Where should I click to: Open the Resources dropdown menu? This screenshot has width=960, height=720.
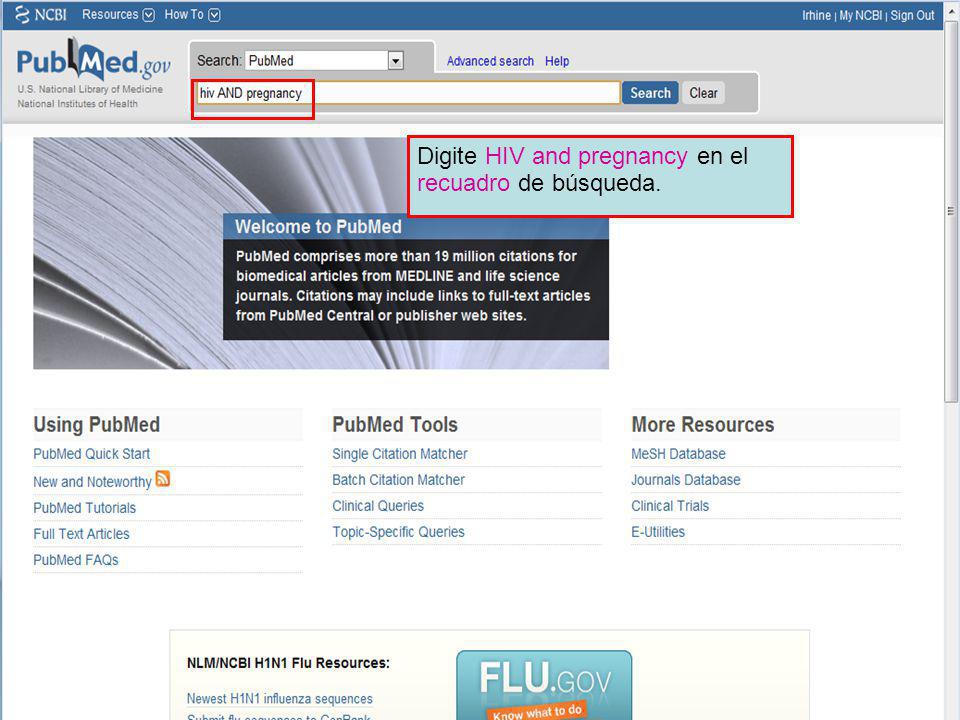(118, 15)
